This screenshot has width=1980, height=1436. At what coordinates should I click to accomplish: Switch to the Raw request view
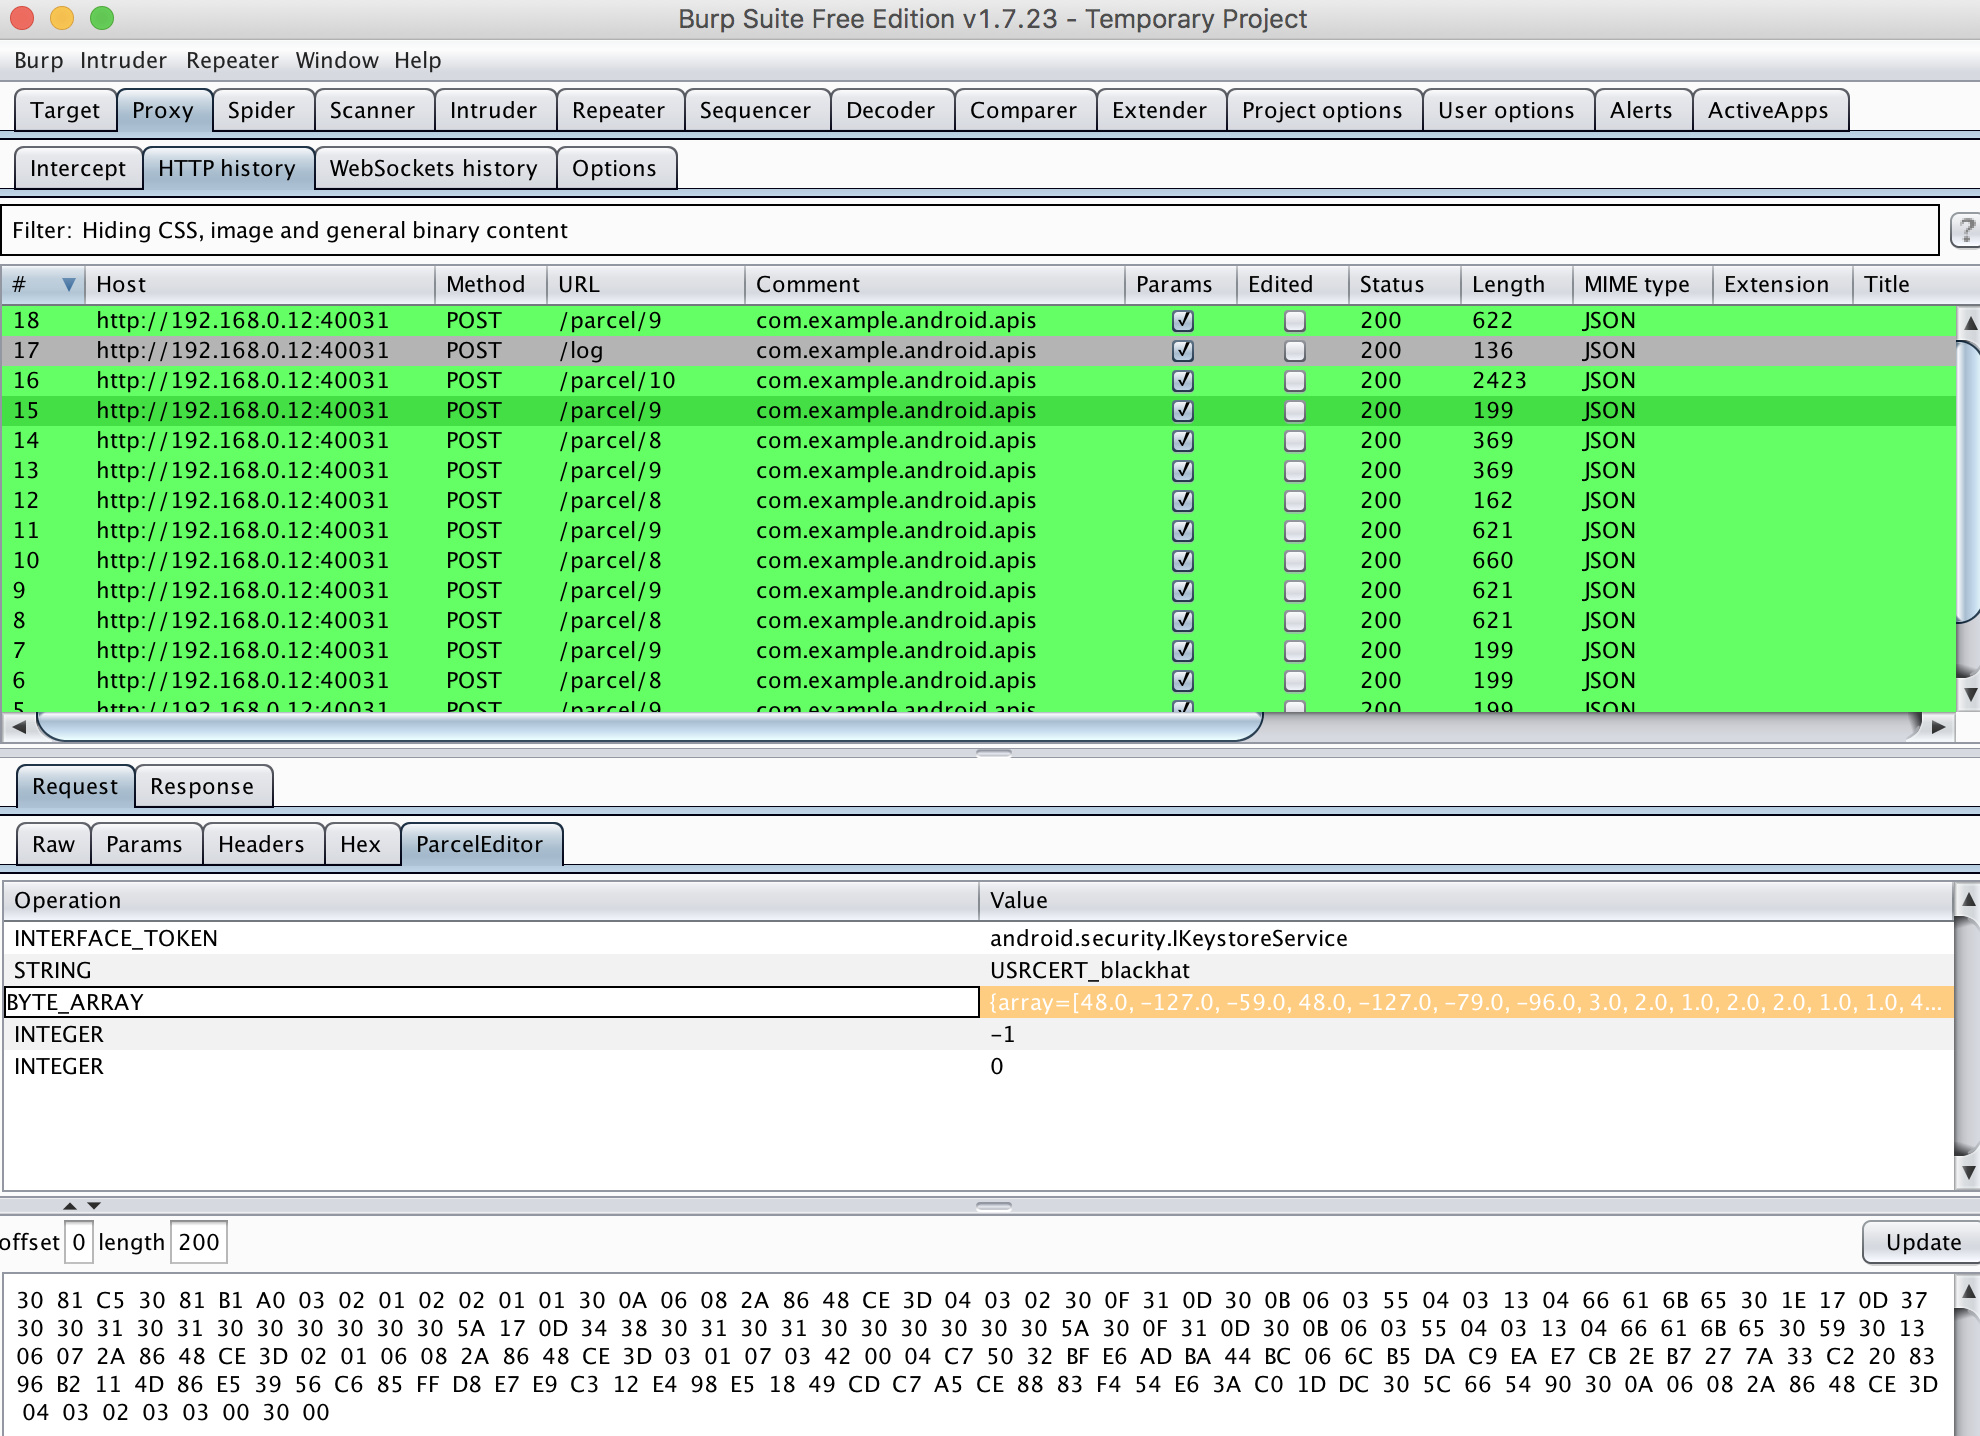53,844
